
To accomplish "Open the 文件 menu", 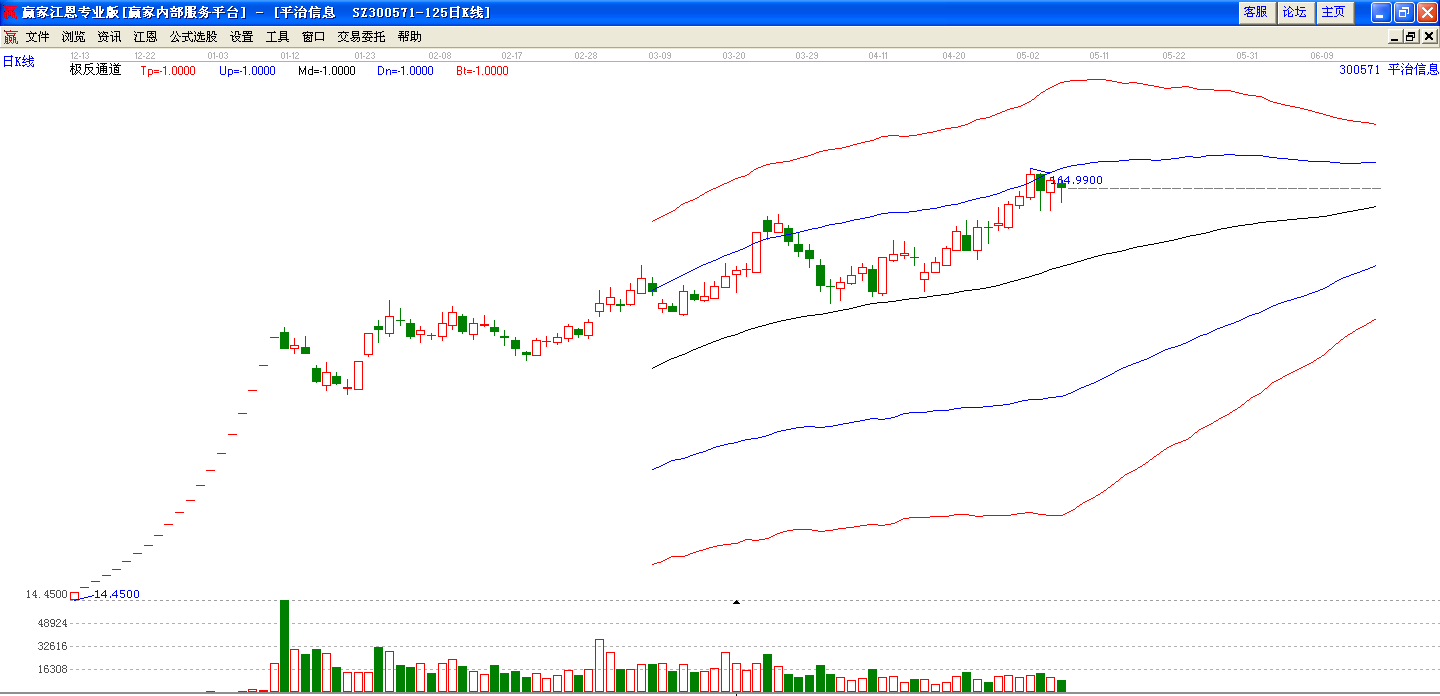I will 37,37.
